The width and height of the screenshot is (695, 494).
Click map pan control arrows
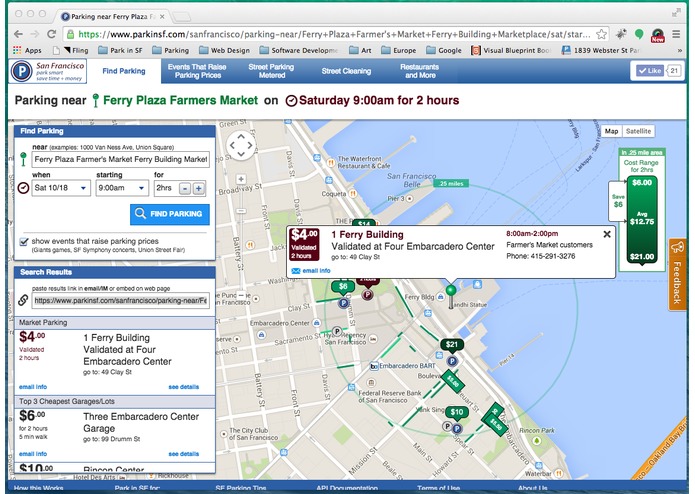[241, 145]
